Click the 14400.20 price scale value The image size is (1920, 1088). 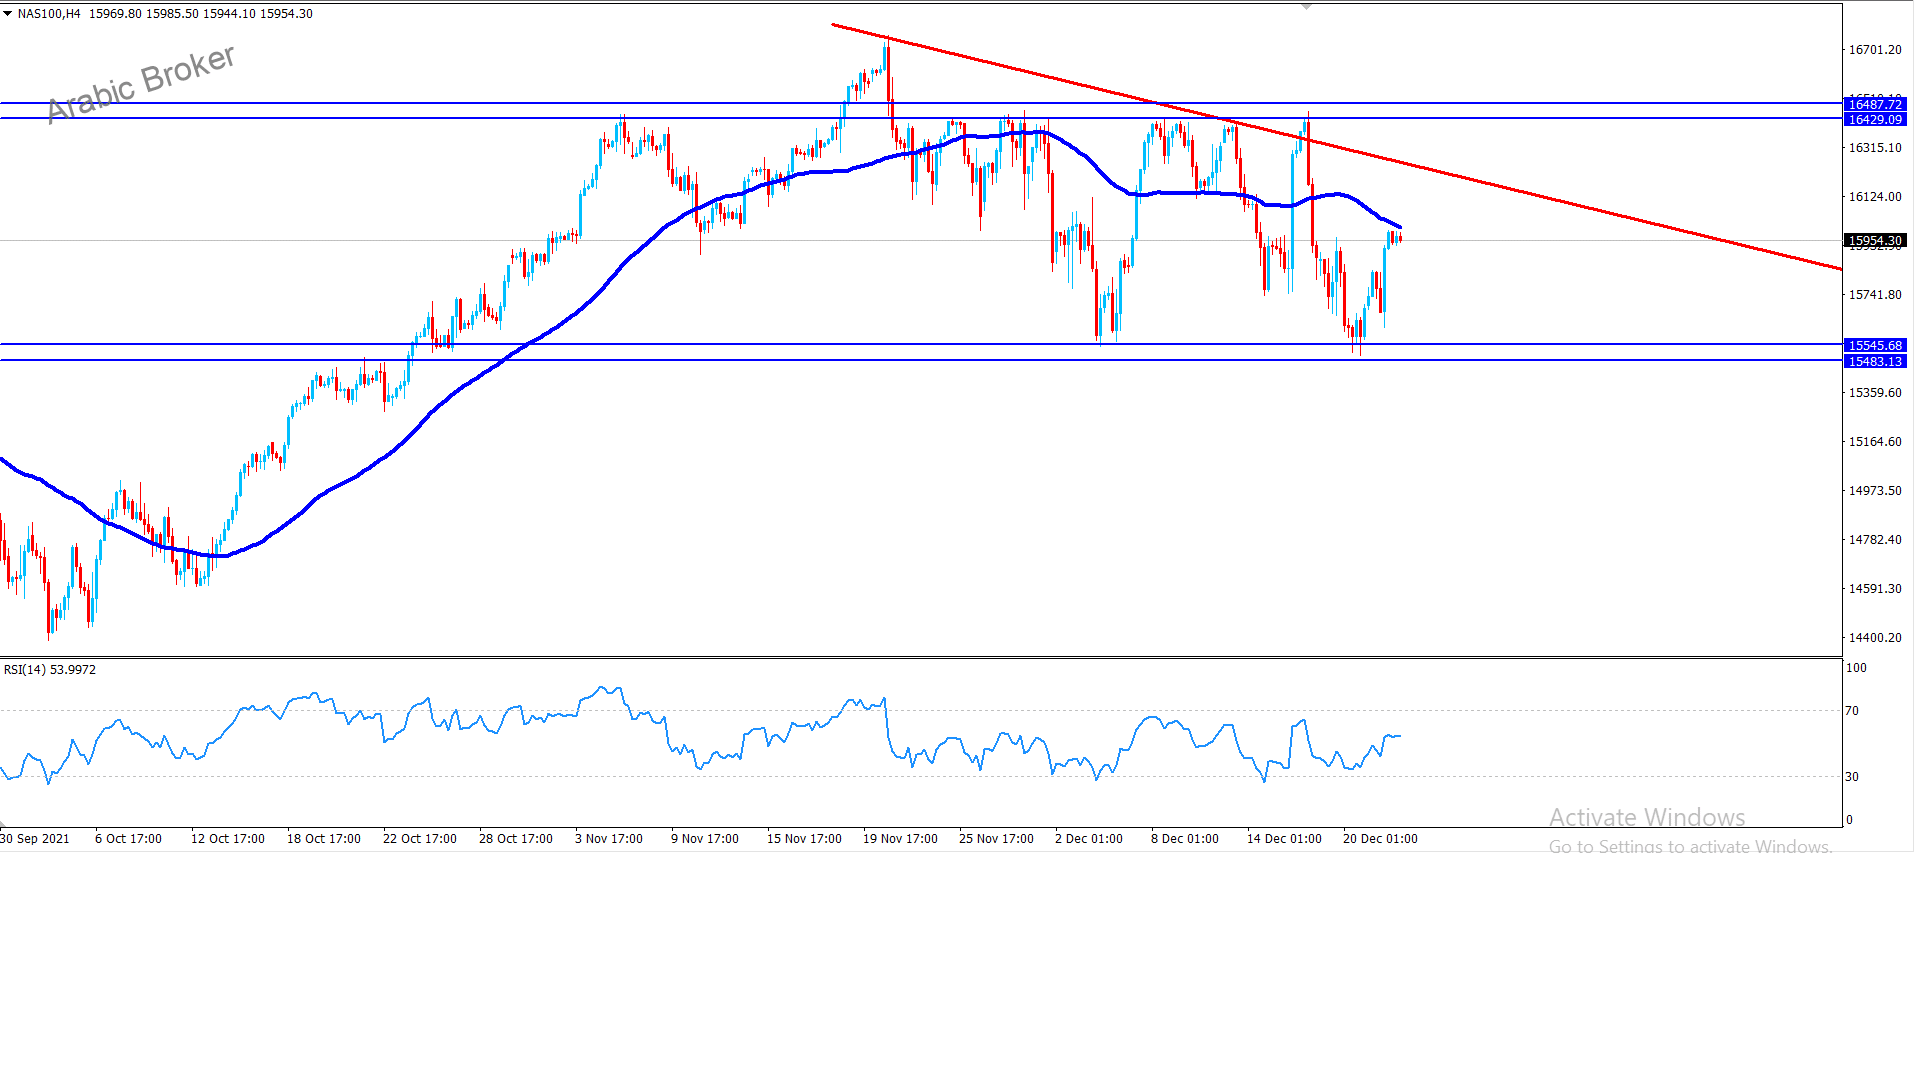1874,638
